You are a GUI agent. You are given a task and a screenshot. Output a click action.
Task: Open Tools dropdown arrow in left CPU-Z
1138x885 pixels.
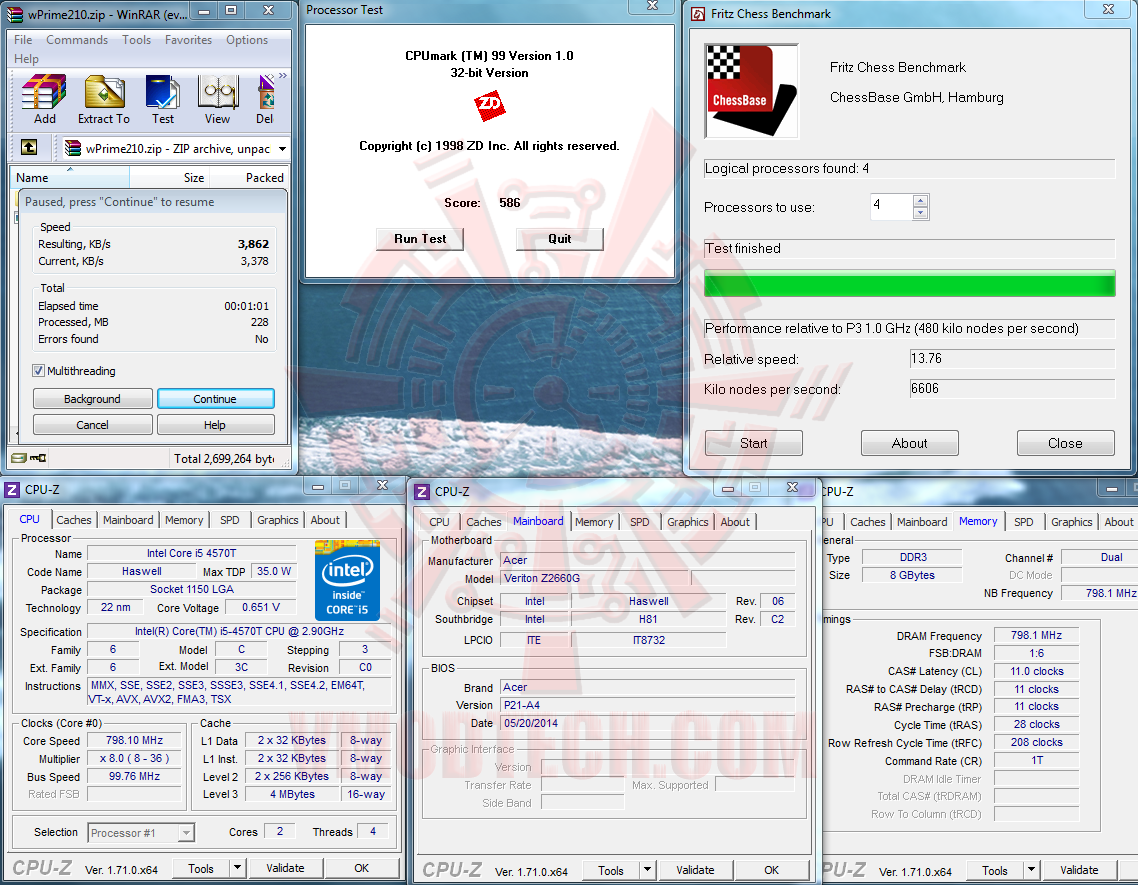tap(237, 868)
